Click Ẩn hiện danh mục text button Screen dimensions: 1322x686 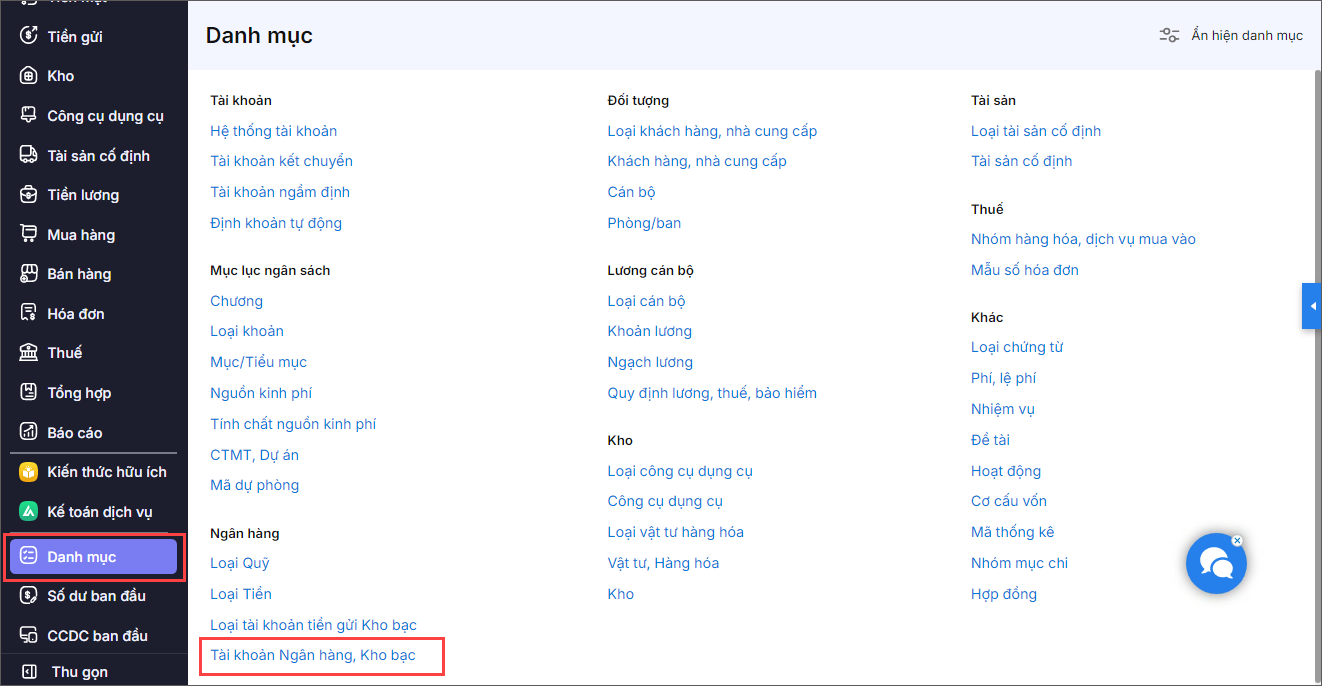(x=1247, y=35)
